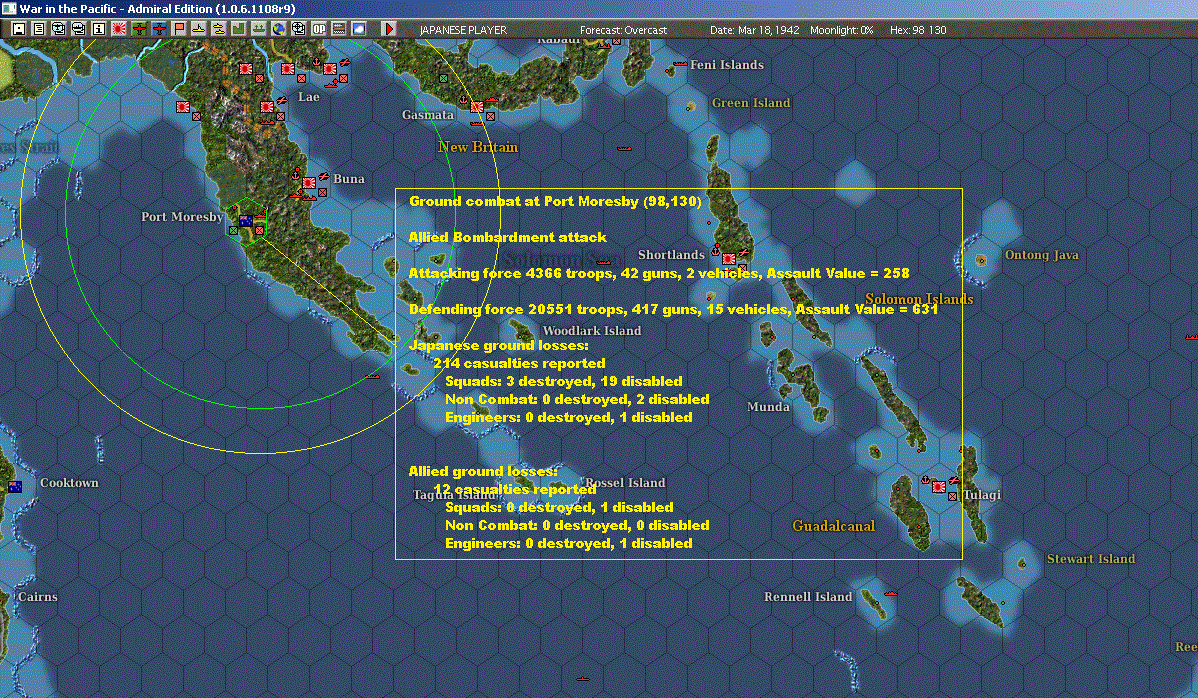Viewport: 1198px width, 698px height.
Task: Click the Japanese ship marker north of Rennell Island
Action: click(890, 593)
